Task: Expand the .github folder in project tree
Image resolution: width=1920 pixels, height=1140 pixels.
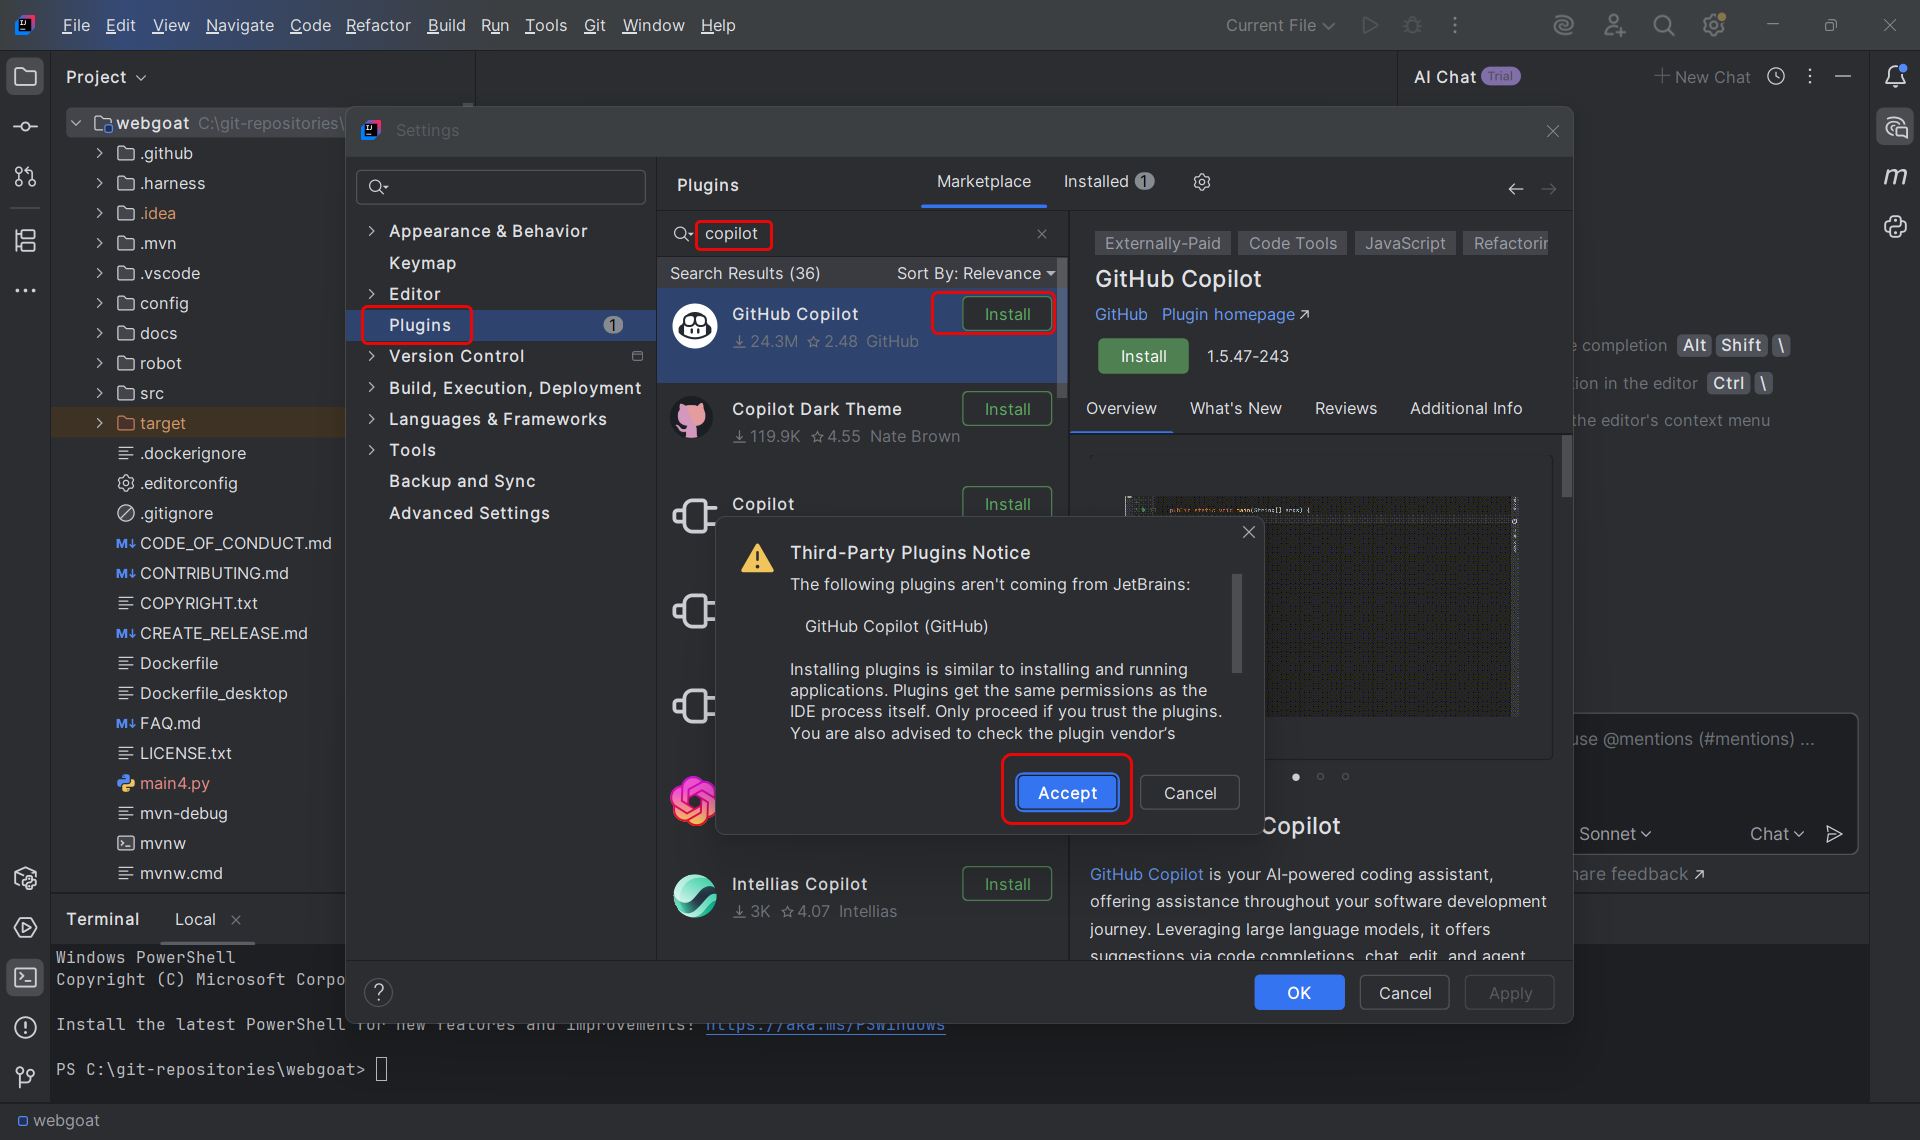Action: tap(99, 153)
